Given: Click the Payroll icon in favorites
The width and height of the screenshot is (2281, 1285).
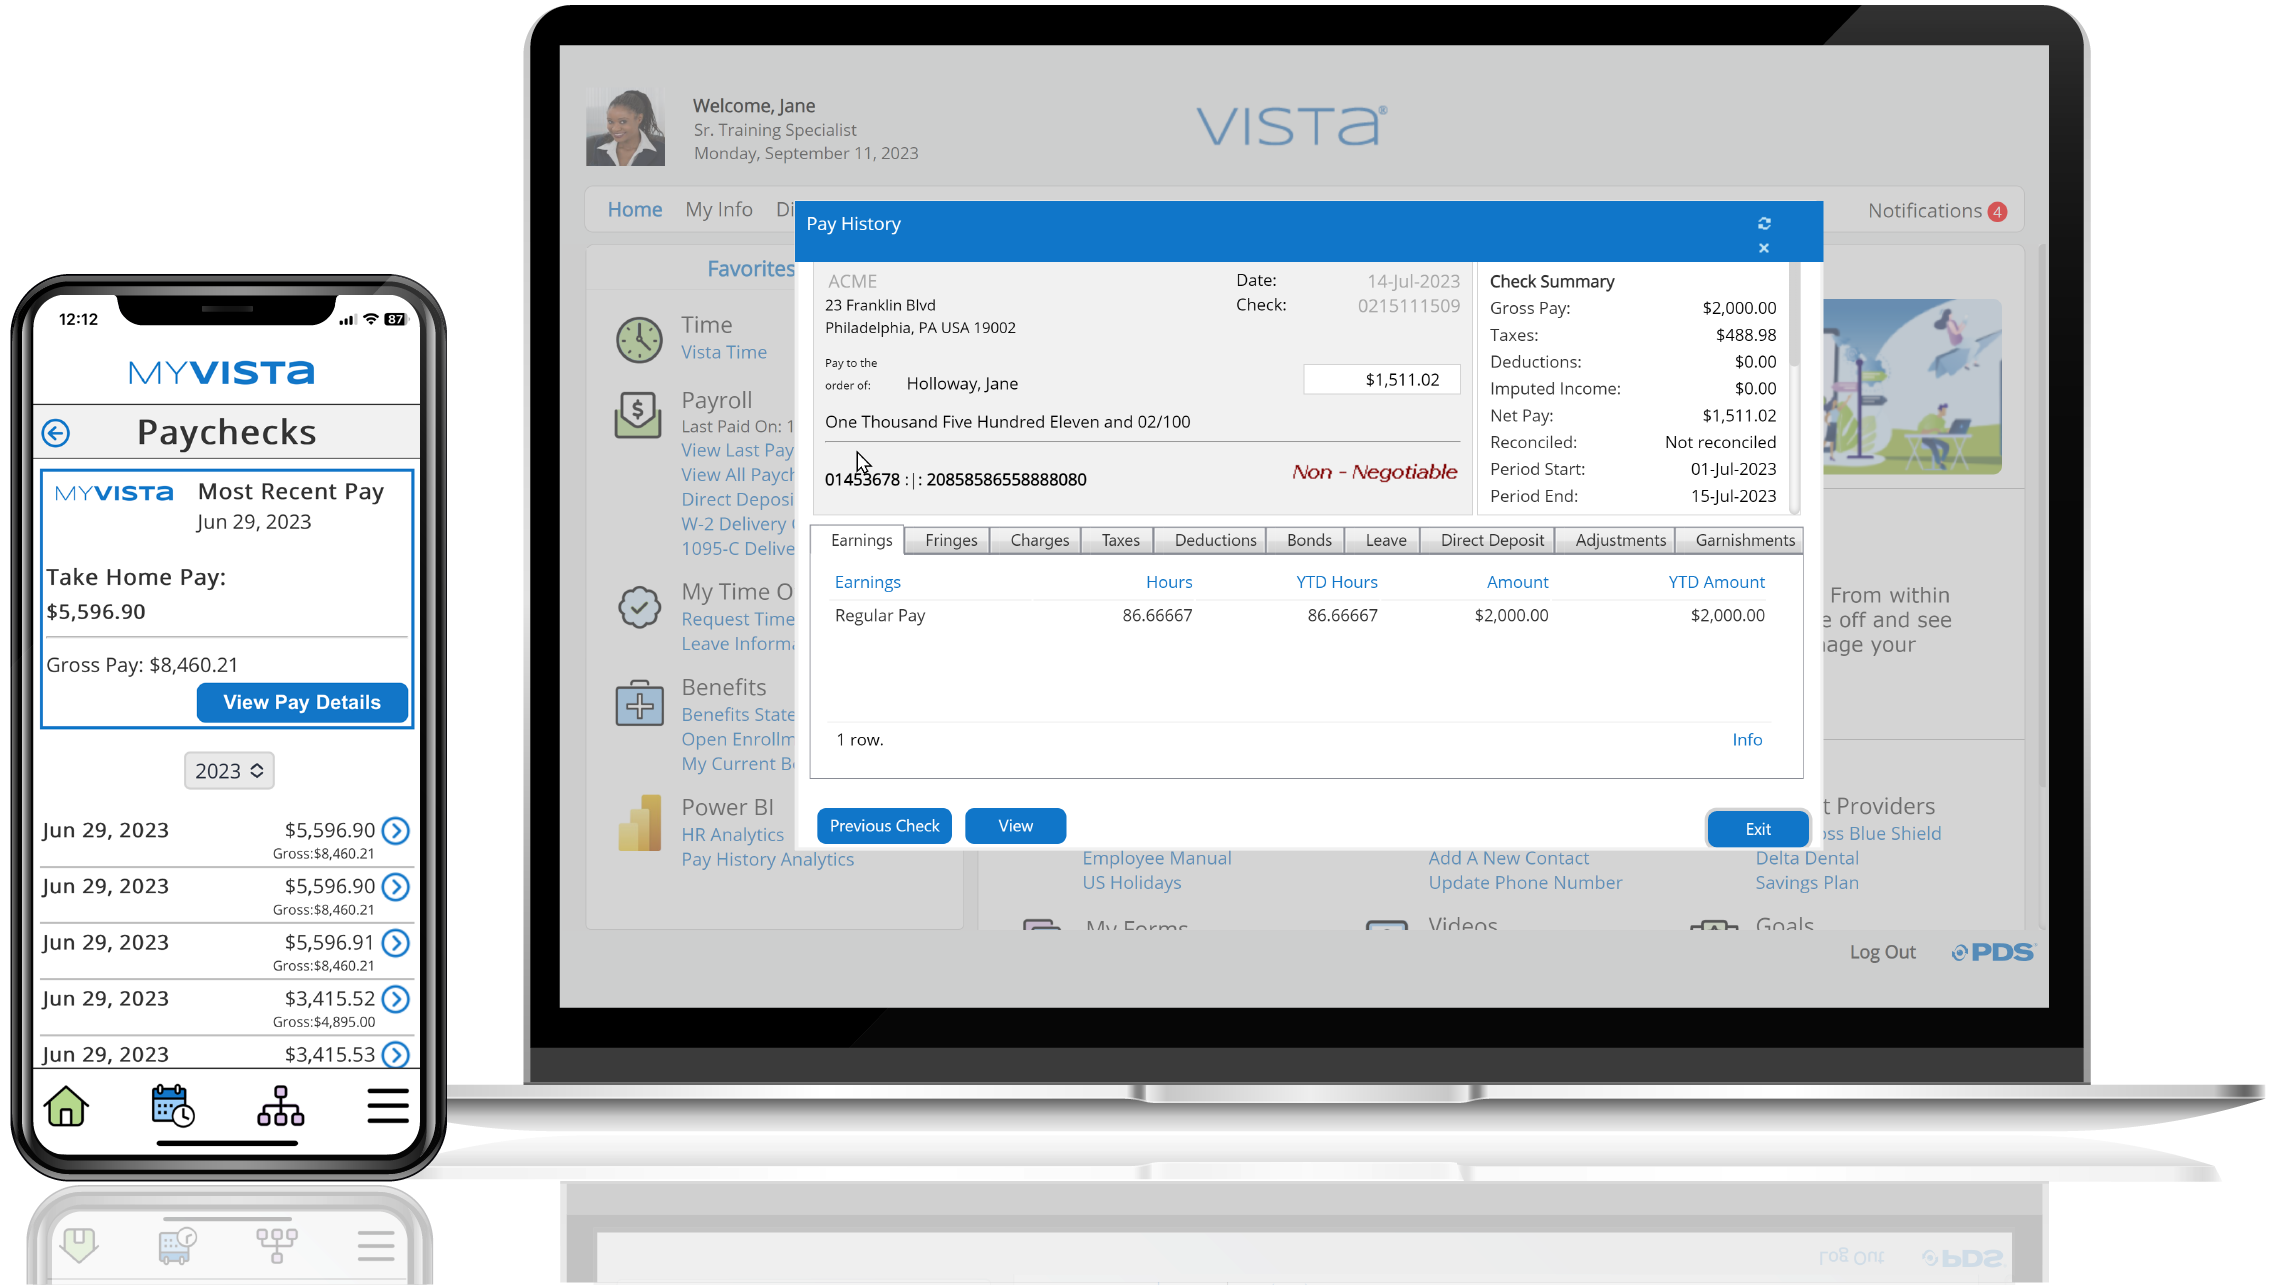Looking at the screenshot, I should click(x=639, y=411).
